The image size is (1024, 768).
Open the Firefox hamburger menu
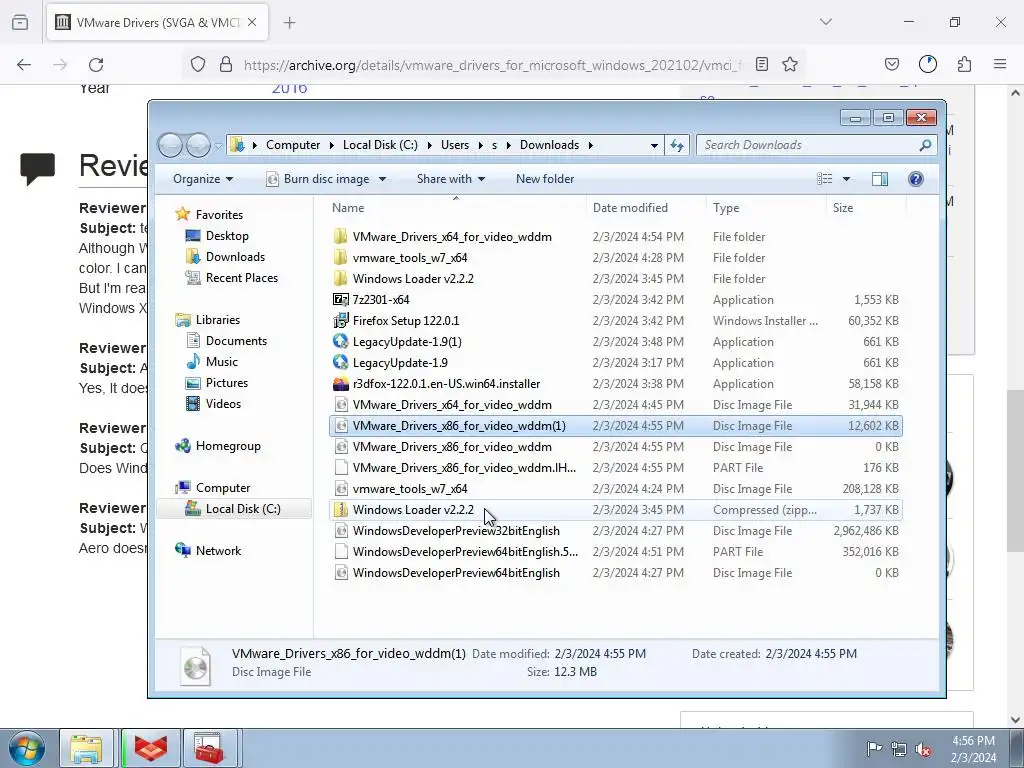pos(1000,64)
